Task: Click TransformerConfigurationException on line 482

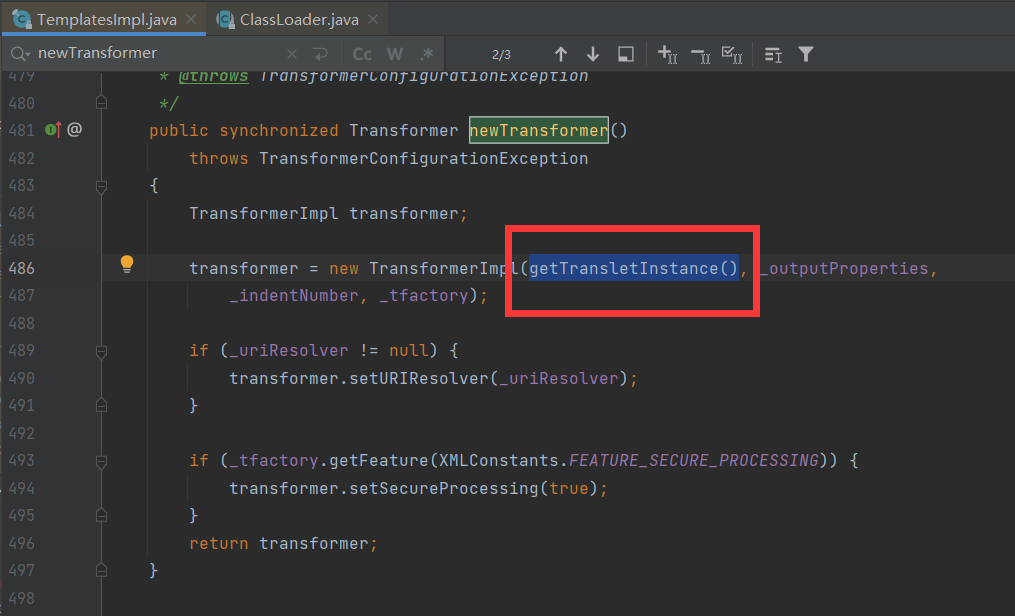Action: [x=423, y=159]
